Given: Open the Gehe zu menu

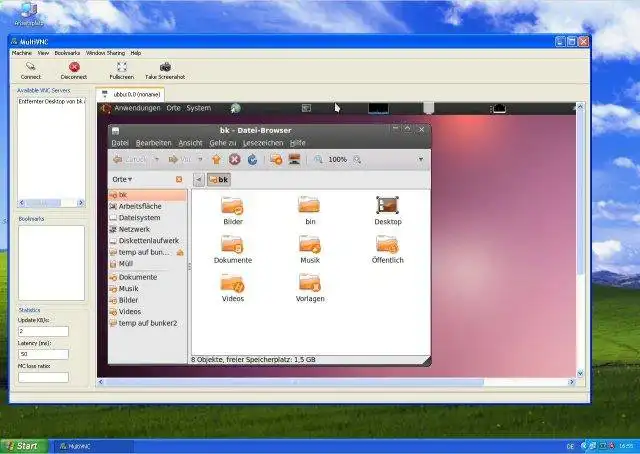Looking at the screenshot, I should point(223,143).
